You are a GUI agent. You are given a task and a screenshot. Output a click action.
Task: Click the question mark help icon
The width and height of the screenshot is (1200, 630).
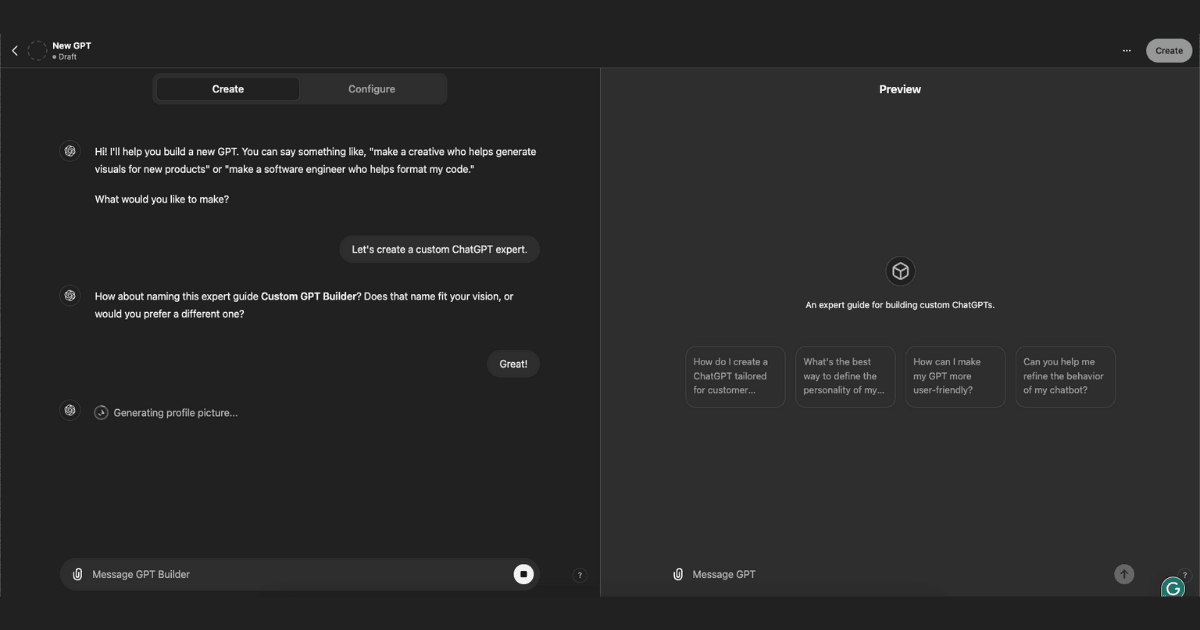point(578,574)
